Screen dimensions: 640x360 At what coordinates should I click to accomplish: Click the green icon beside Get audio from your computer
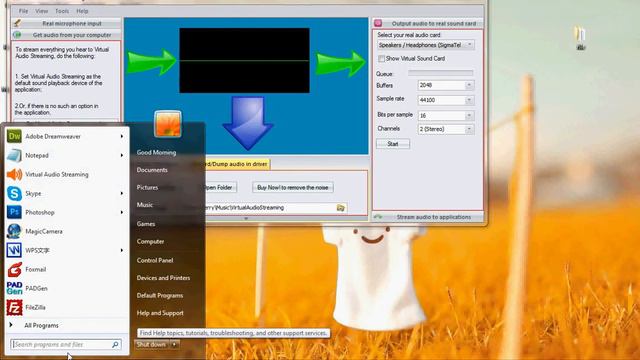coord(17,35)
